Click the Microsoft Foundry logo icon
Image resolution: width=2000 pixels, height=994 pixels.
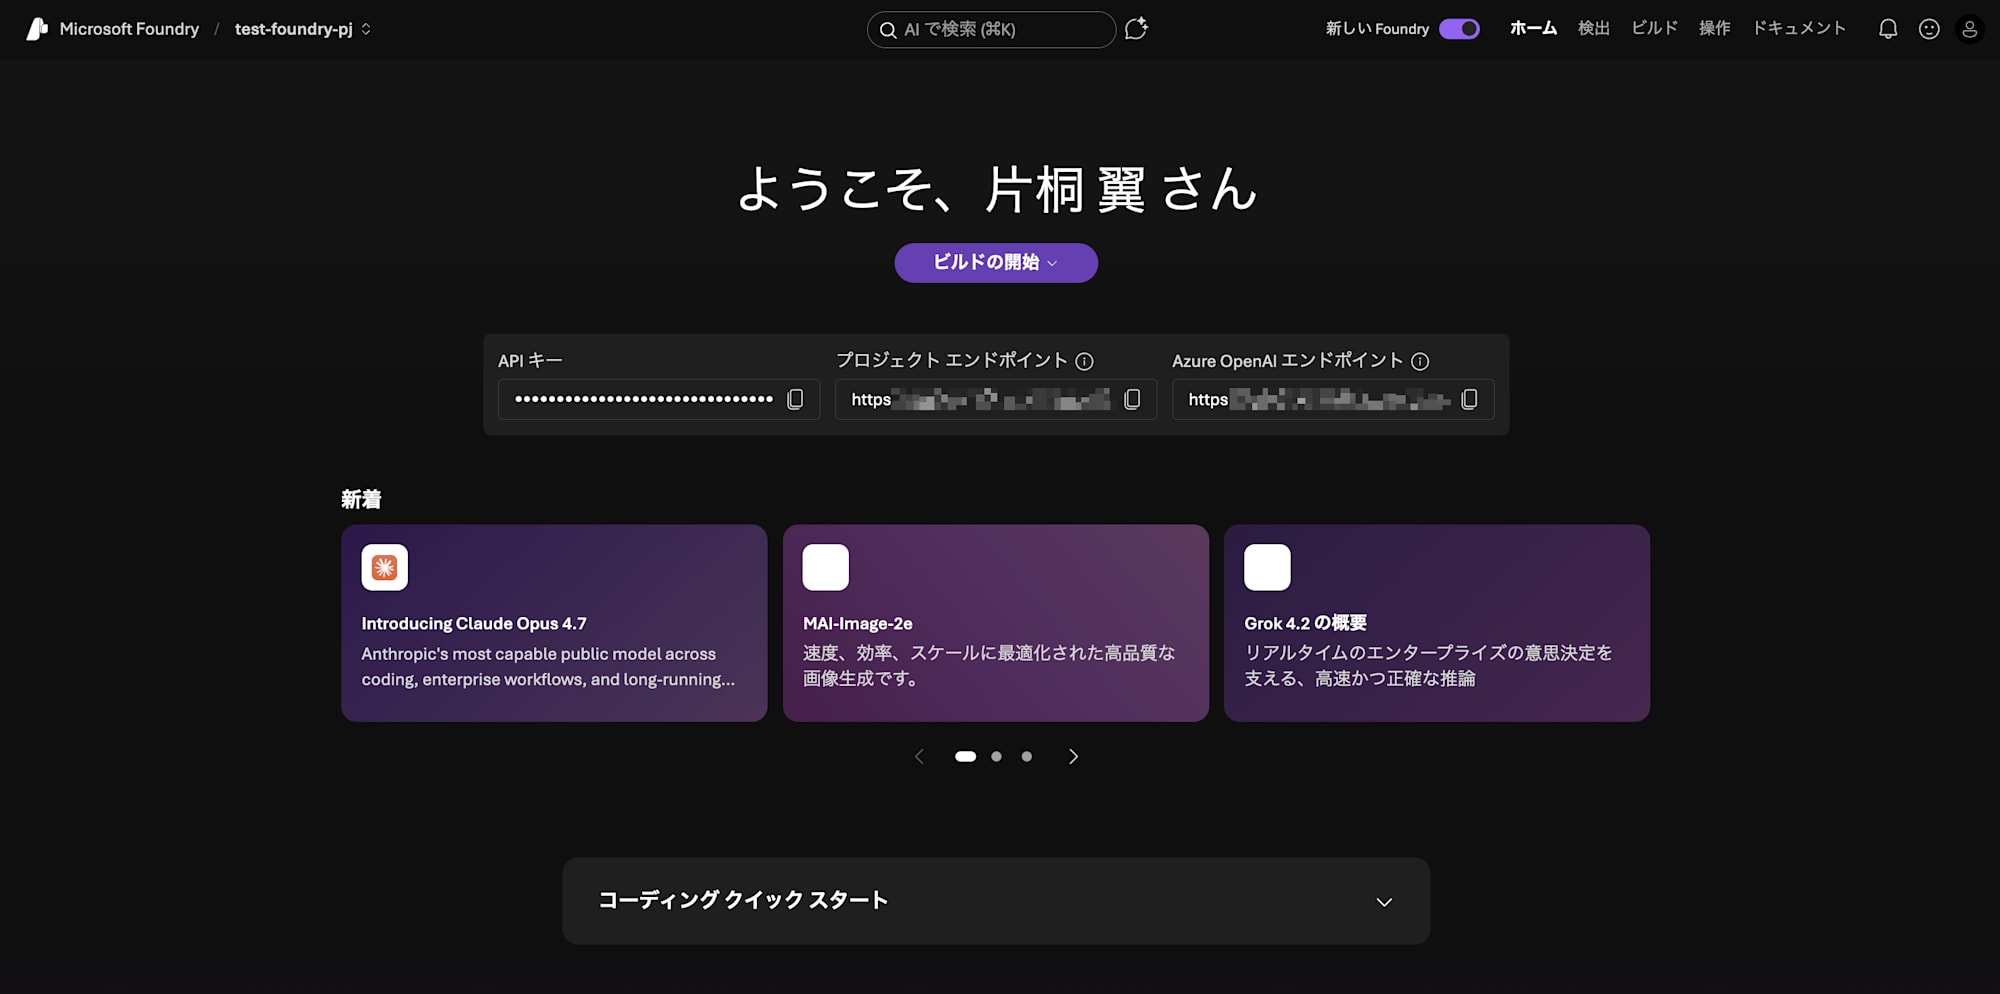pos(37,29)
